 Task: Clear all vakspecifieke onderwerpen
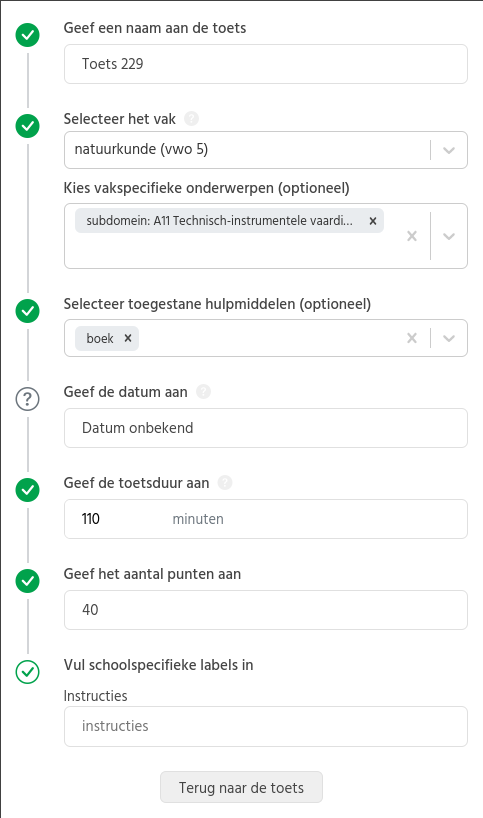tap(412, 236)
